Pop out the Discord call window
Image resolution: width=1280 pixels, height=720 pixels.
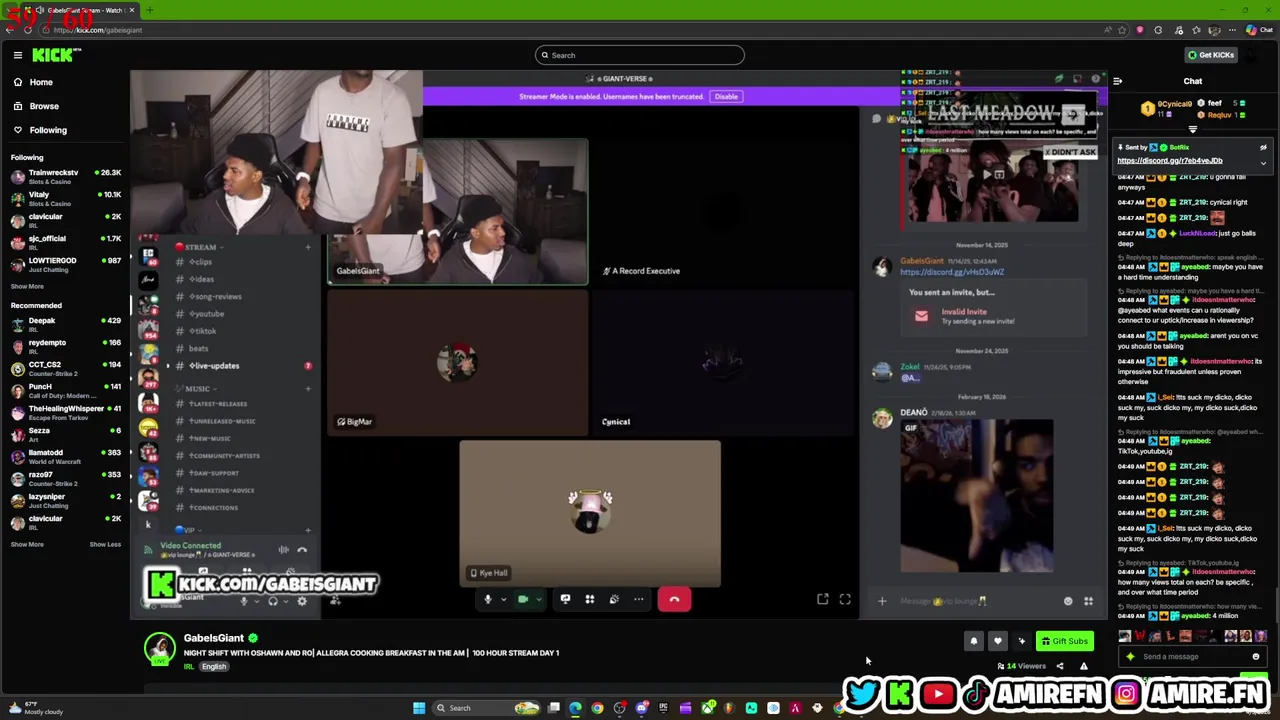822,599
